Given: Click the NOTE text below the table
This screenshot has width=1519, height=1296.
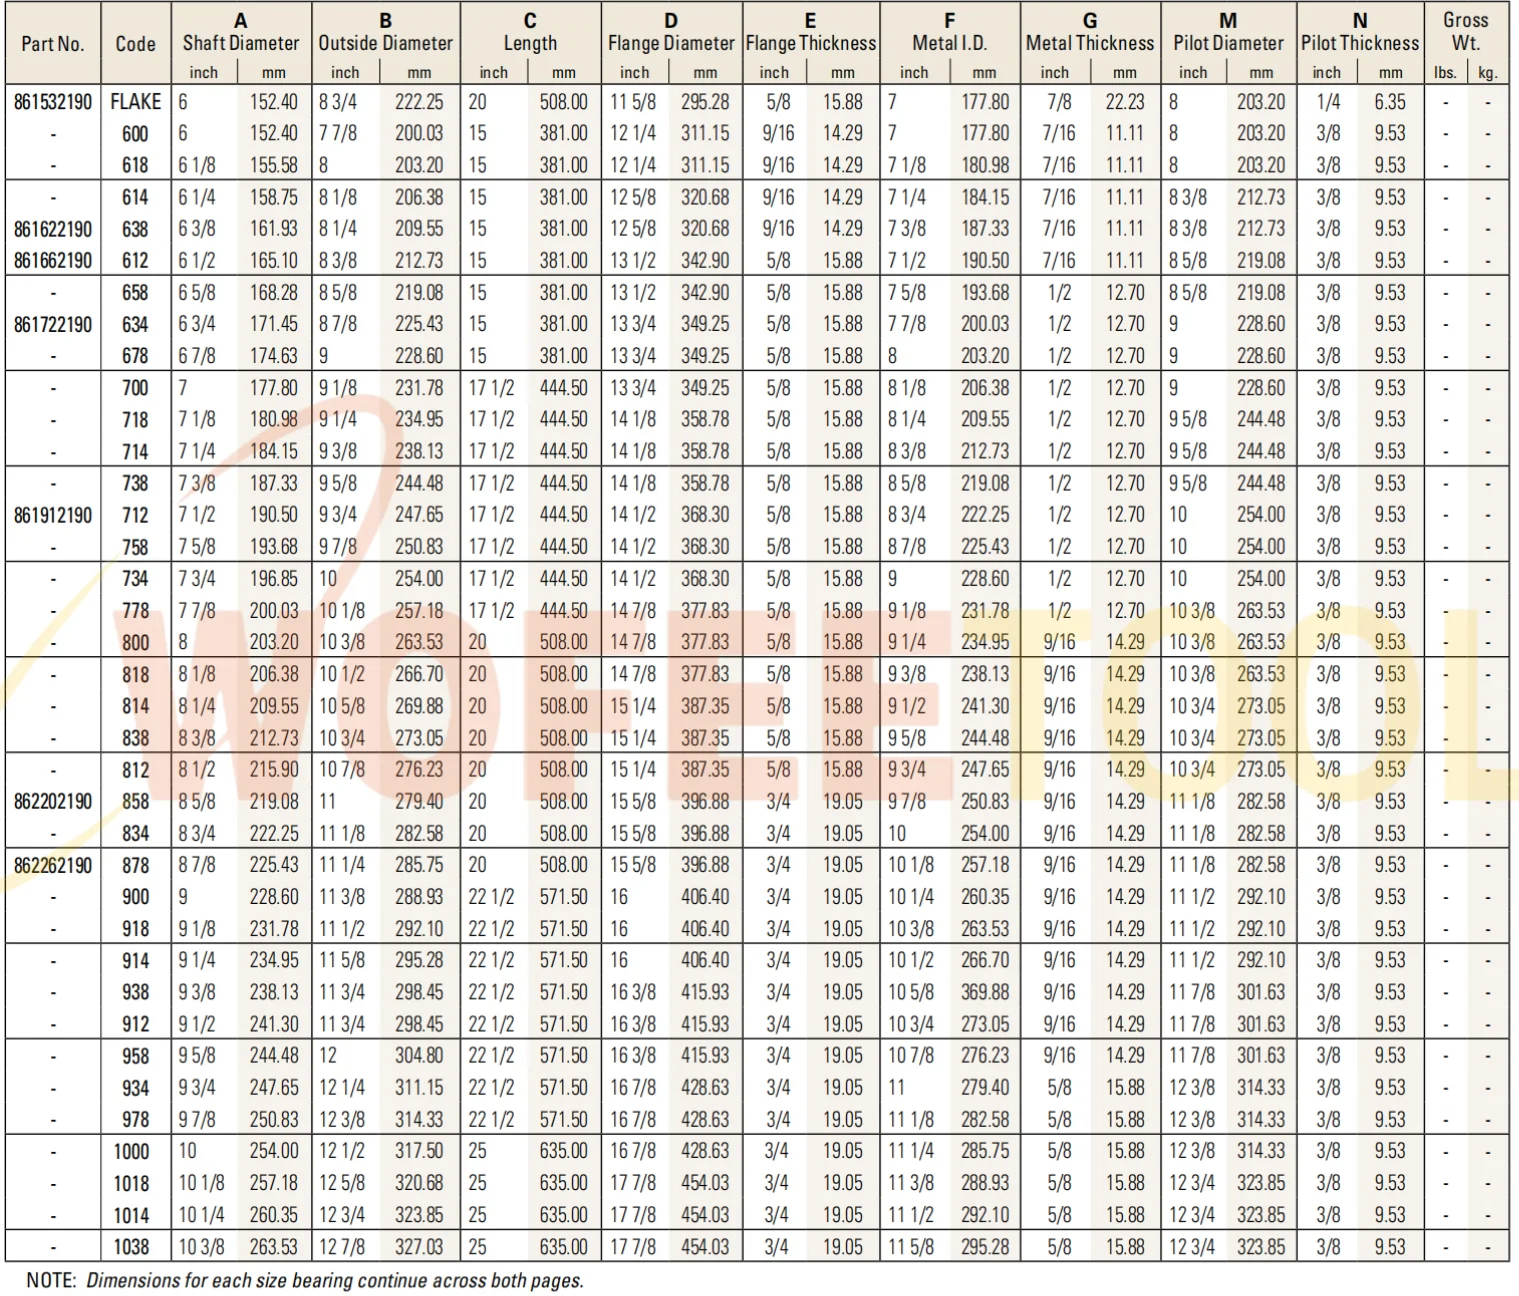Looking at the screenshot, I should (304, 1281).
